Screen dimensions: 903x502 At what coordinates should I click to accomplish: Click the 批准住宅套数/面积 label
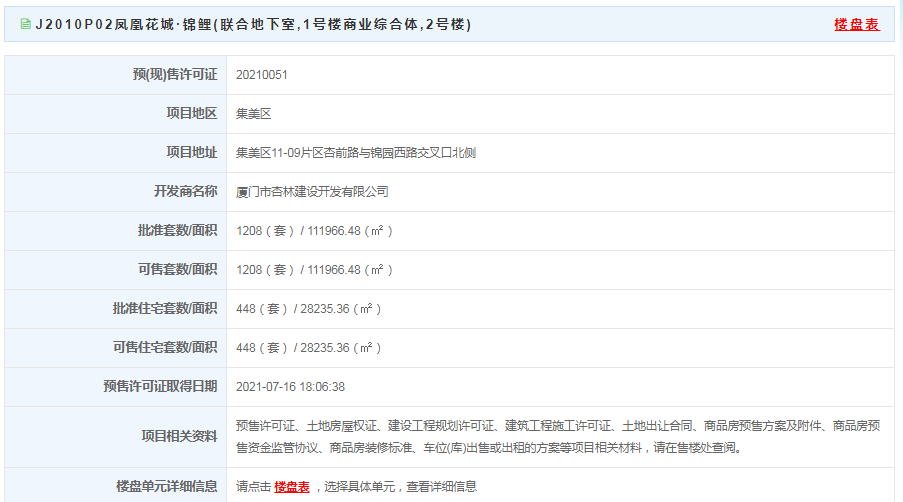[x=165, y=309]
